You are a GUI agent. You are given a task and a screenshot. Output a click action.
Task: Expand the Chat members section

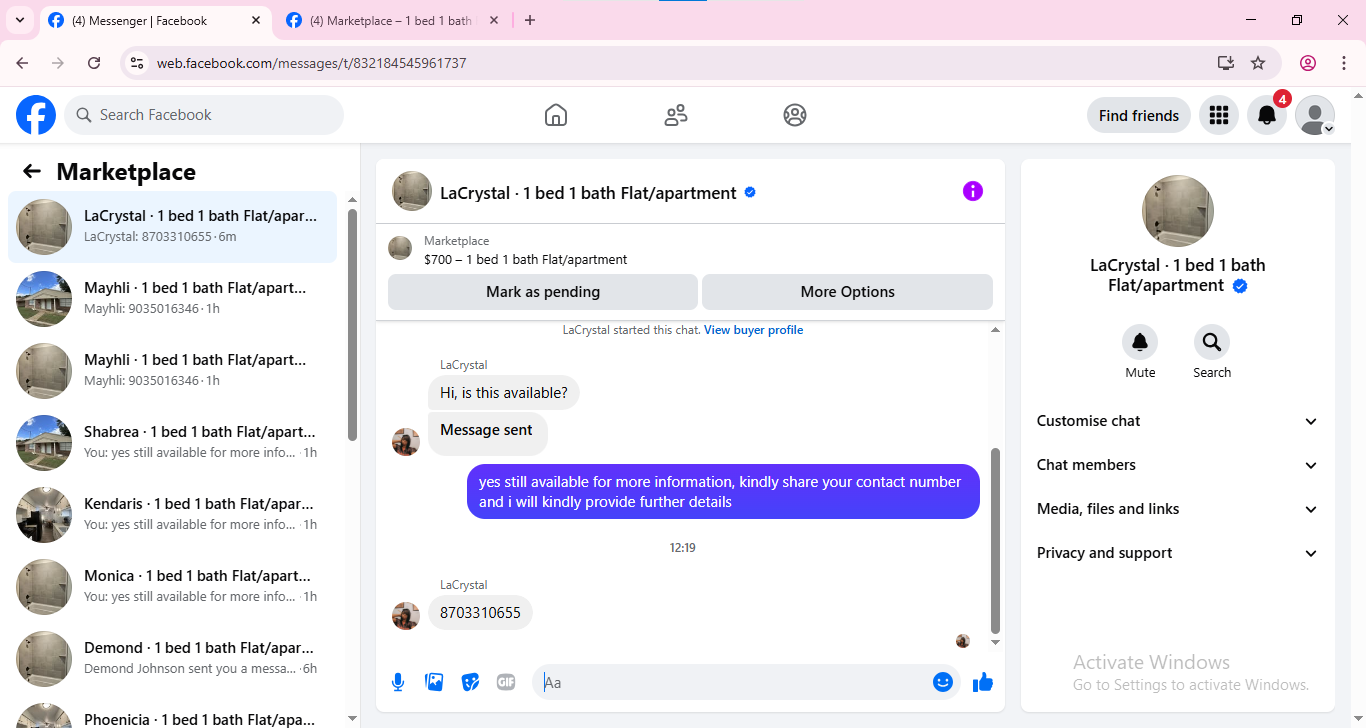pyautogui.click(x=1178, y=465)
